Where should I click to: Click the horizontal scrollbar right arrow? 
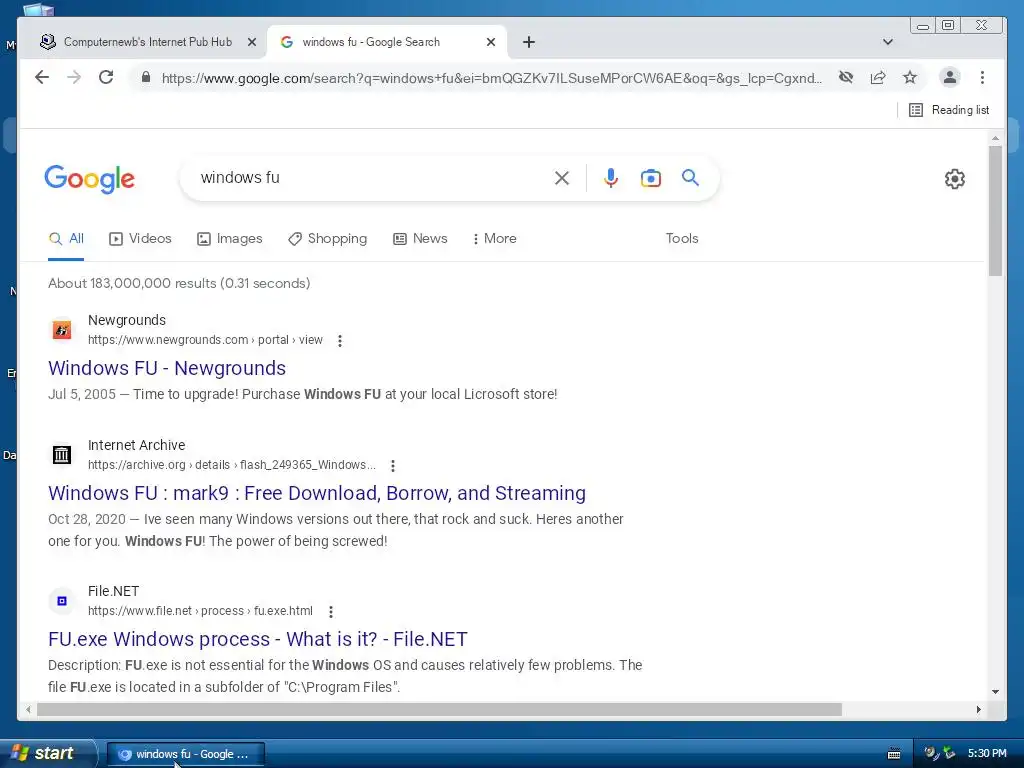(x=978, y=709)
